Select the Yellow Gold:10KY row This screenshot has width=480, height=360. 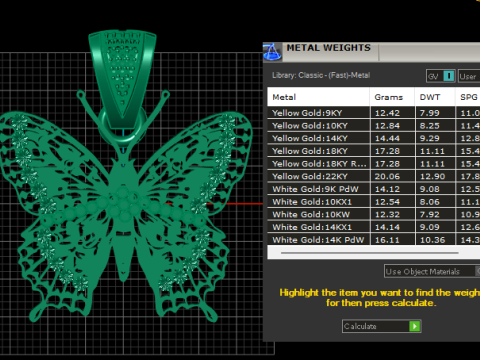374,125
